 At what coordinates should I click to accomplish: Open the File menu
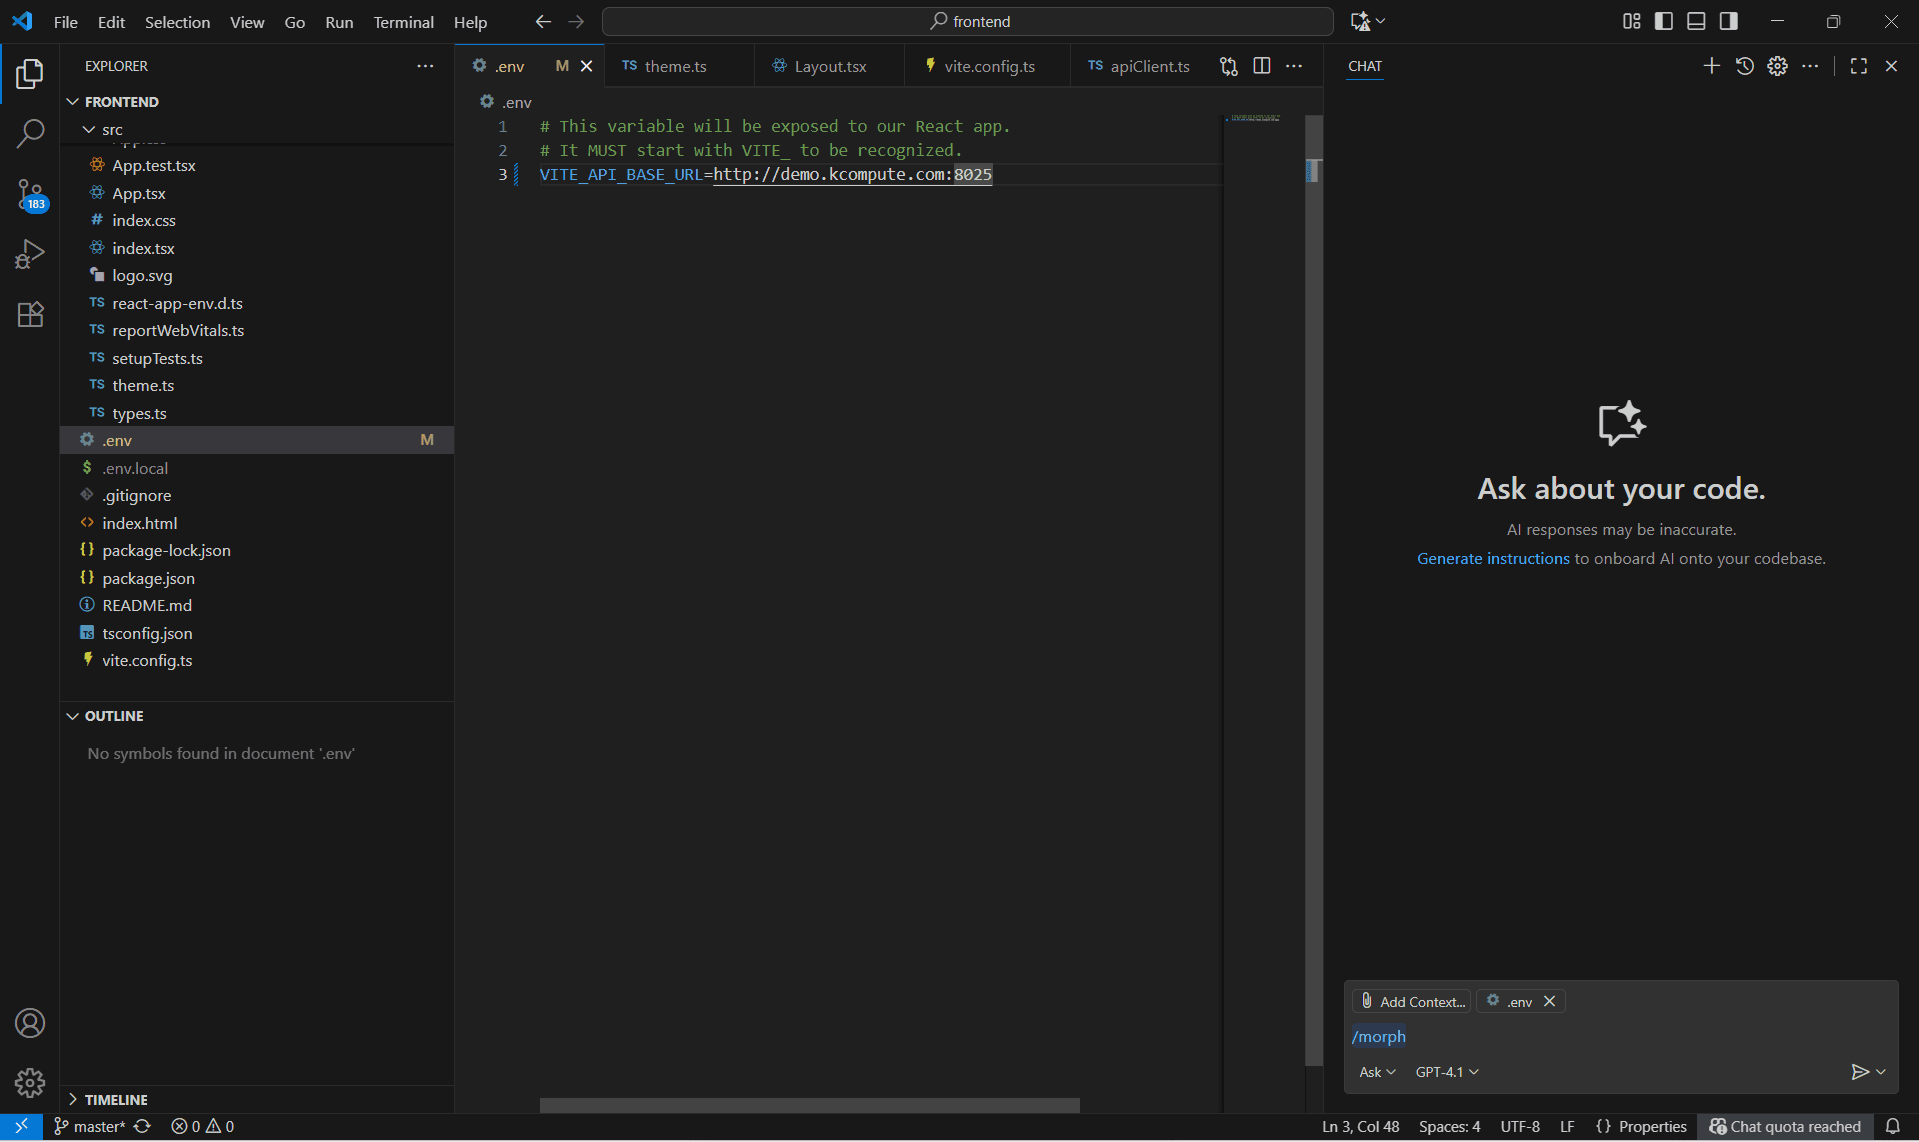[66, 21]
